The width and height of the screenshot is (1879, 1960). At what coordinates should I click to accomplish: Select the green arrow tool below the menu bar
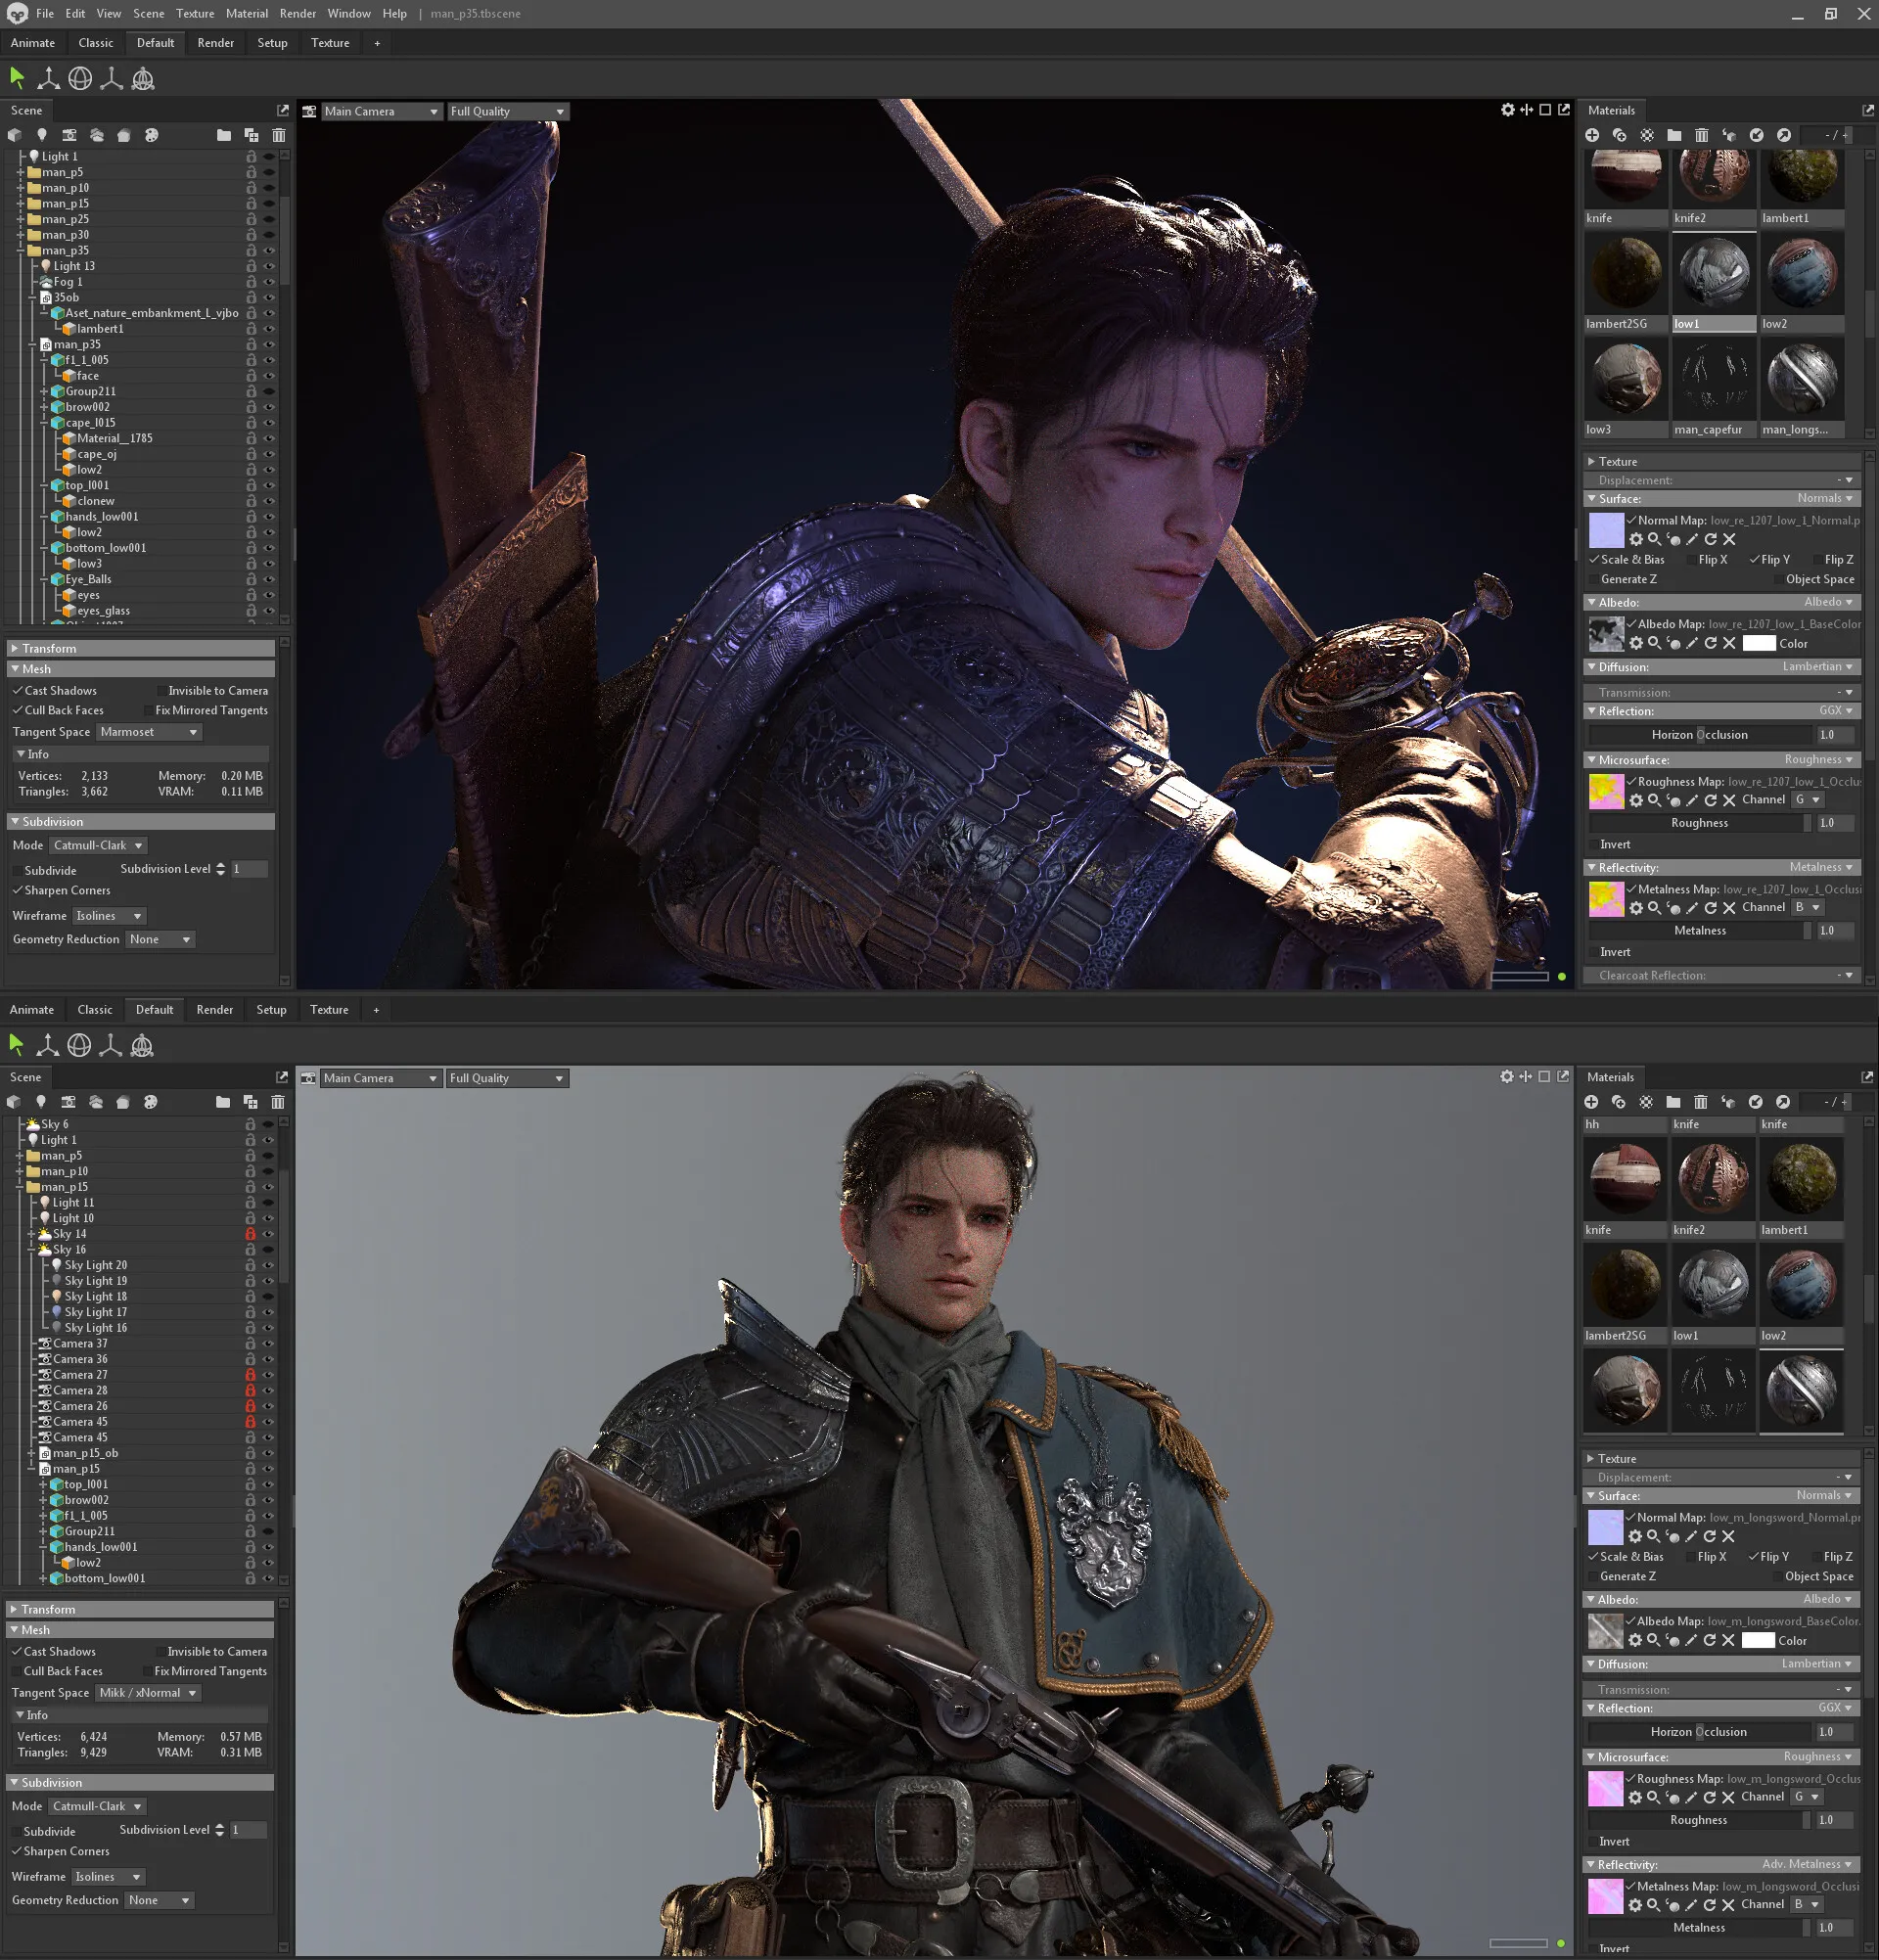(17, 78)
